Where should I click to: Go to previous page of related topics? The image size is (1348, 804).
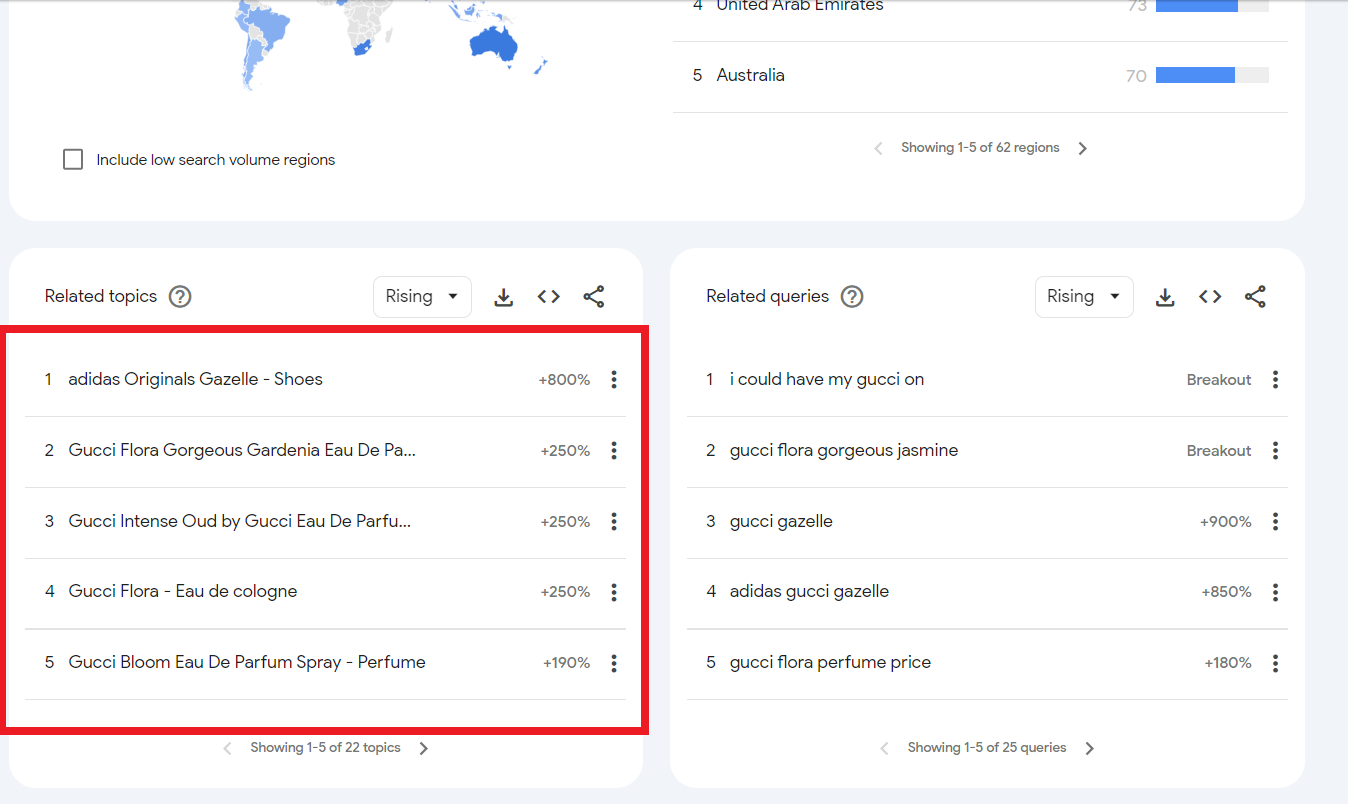click(227, 748)
